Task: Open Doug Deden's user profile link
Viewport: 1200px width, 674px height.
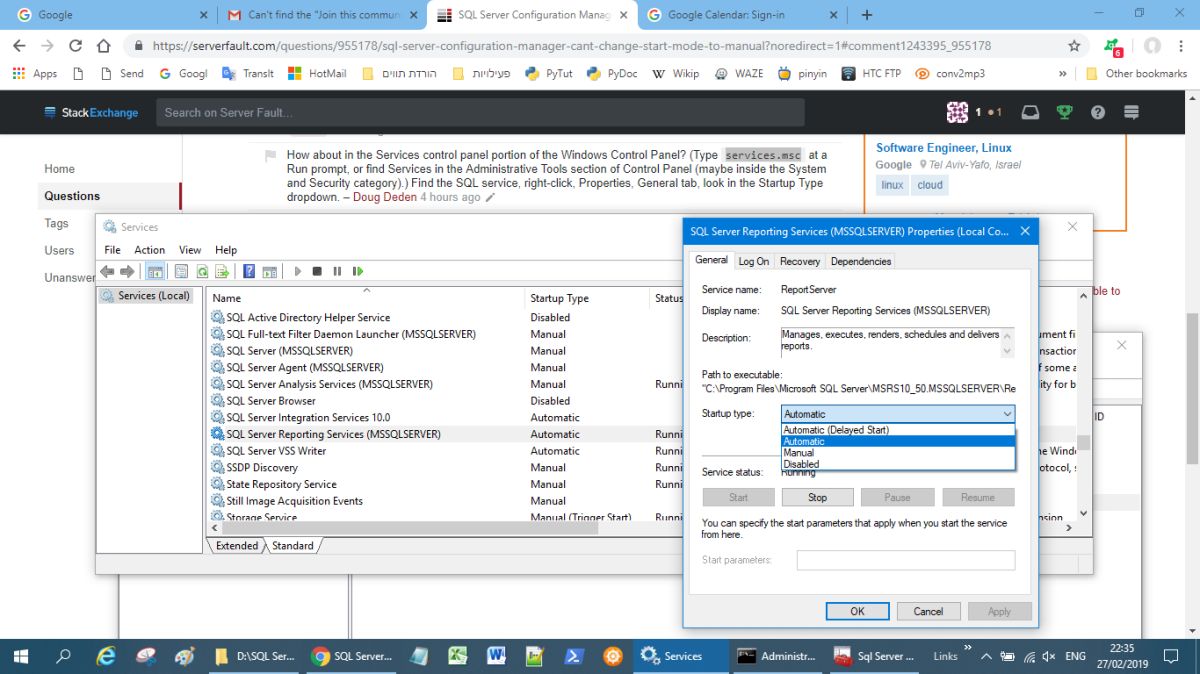Action: [x=386, y=197]
